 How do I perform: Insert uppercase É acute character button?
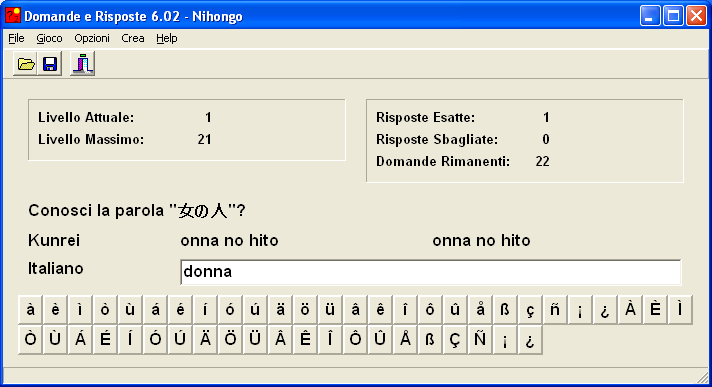coord(105,340)
